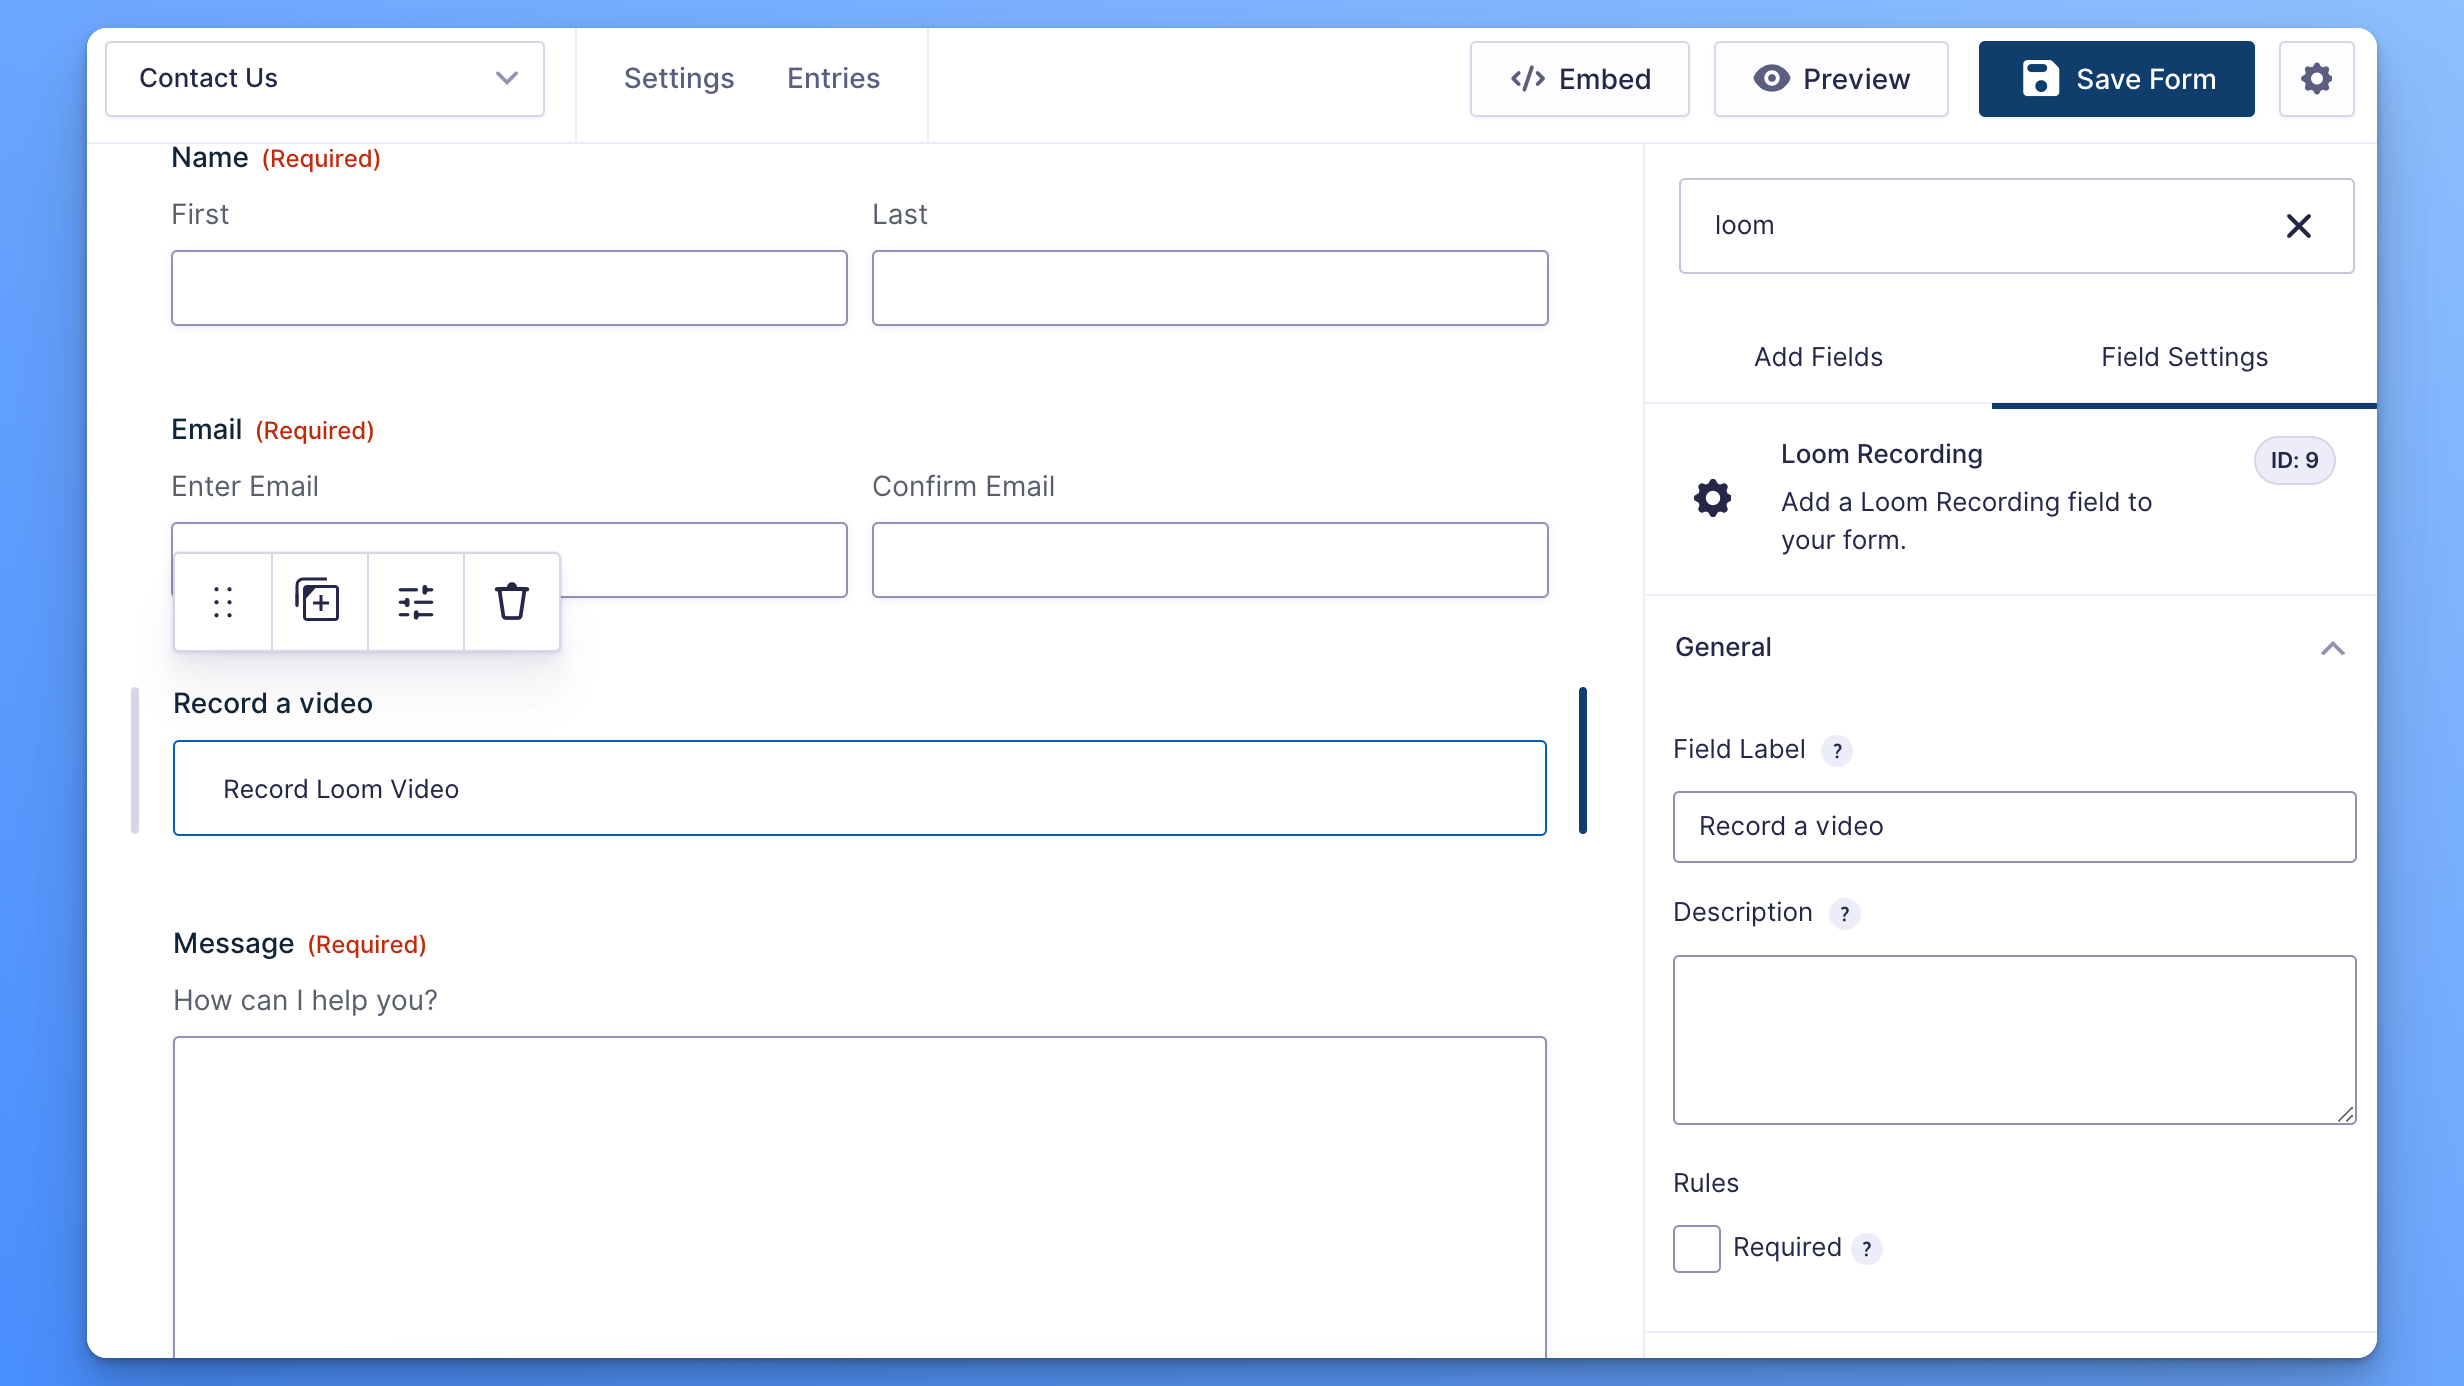Select the Field Settings tab
The image size is (2464, 1386).
click(x=2184, y=357)
